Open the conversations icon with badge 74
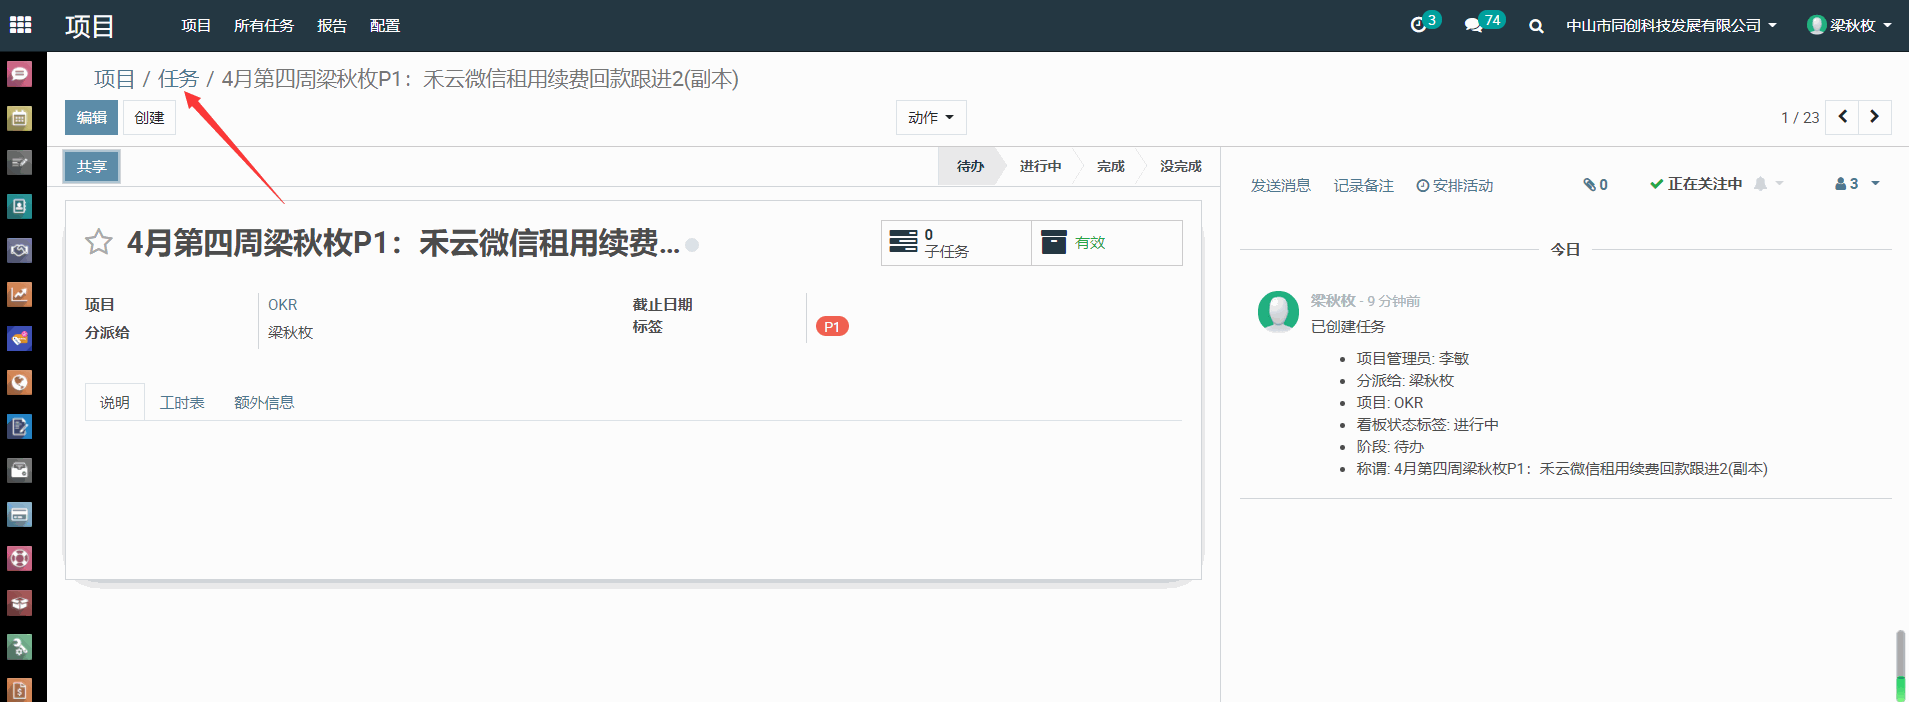This screenshot has height=702, width=1909. 1474,25
